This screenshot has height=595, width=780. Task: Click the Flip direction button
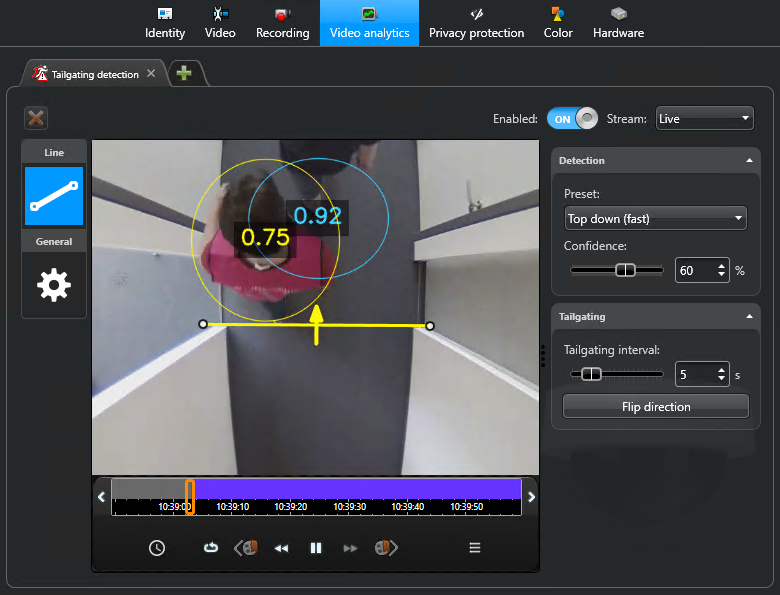pos(655,406)
